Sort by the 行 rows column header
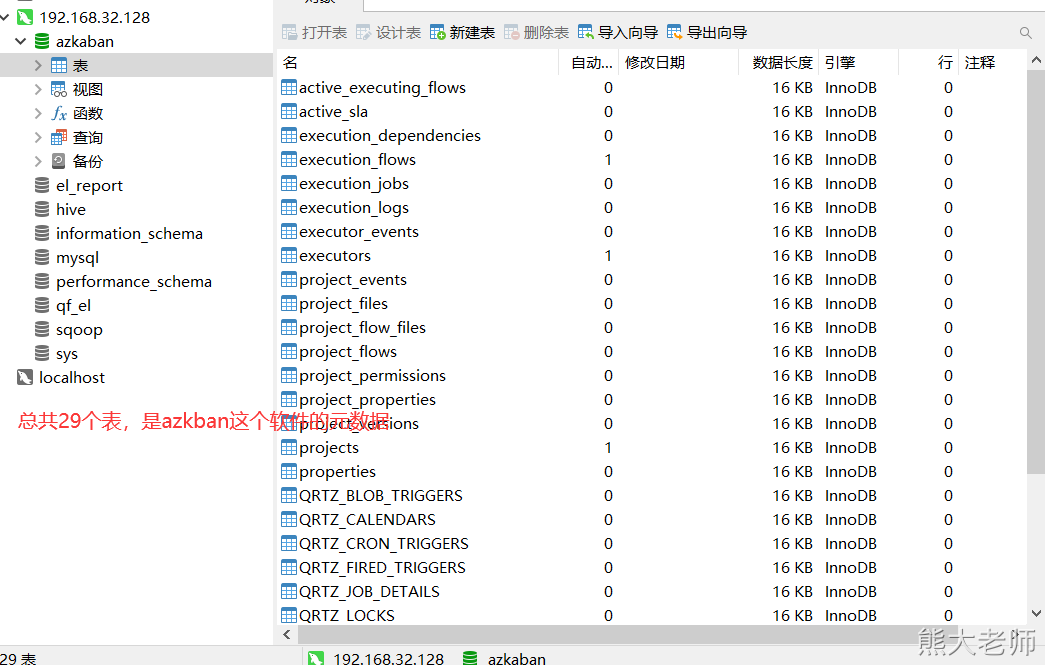Viewport: 1045px width, 665px height. pos(928,63)
